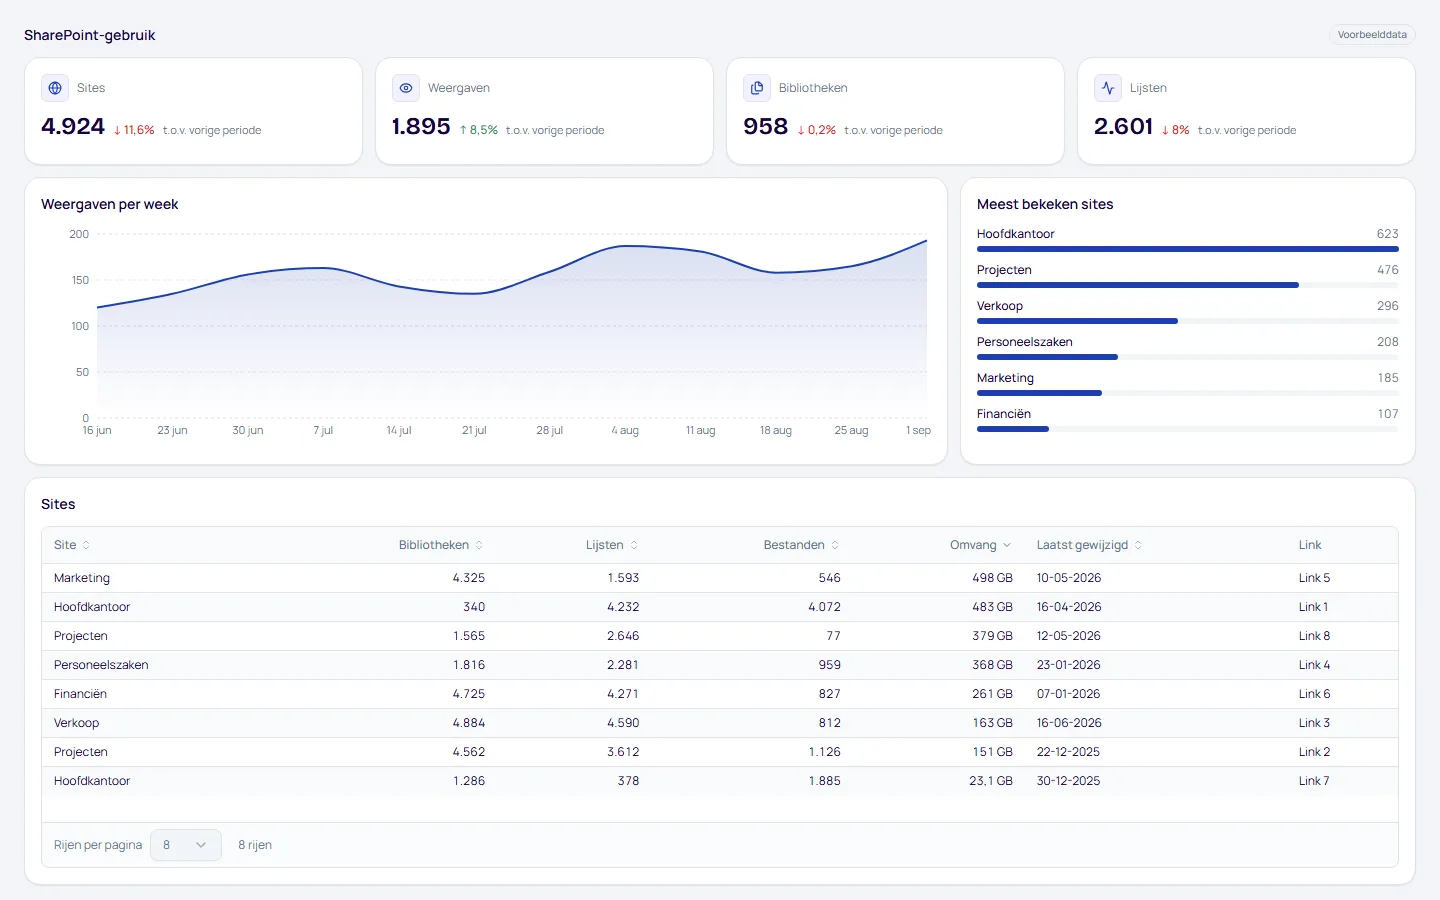
Task: Sort table by Laatst gewijzigd column
Action: [1089, 545]
